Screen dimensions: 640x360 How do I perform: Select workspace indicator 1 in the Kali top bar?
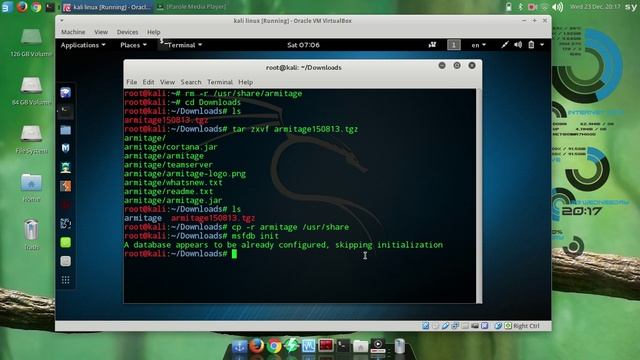point(453,45)
